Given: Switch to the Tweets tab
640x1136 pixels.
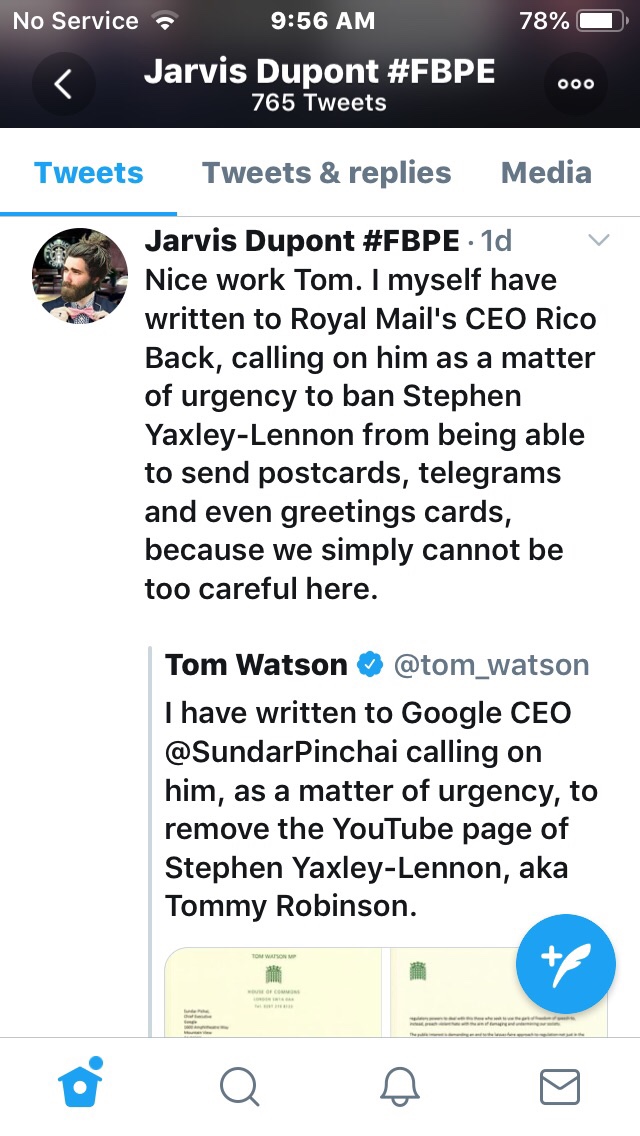Looking at the screenshot, I should 89,173.
